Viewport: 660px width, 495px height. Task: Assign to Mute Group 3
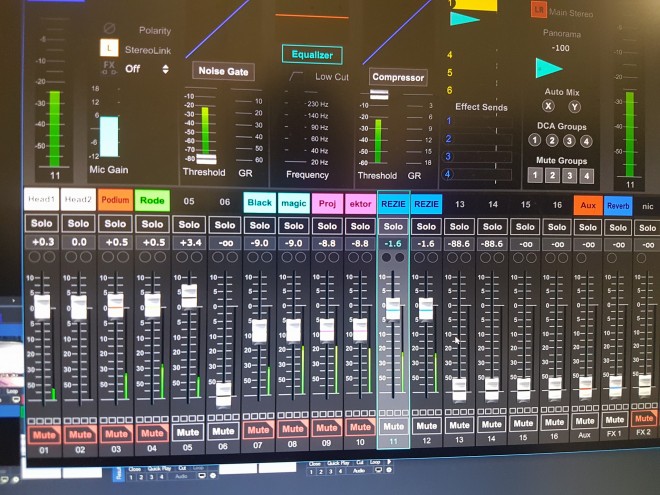(x=569, y=176)
